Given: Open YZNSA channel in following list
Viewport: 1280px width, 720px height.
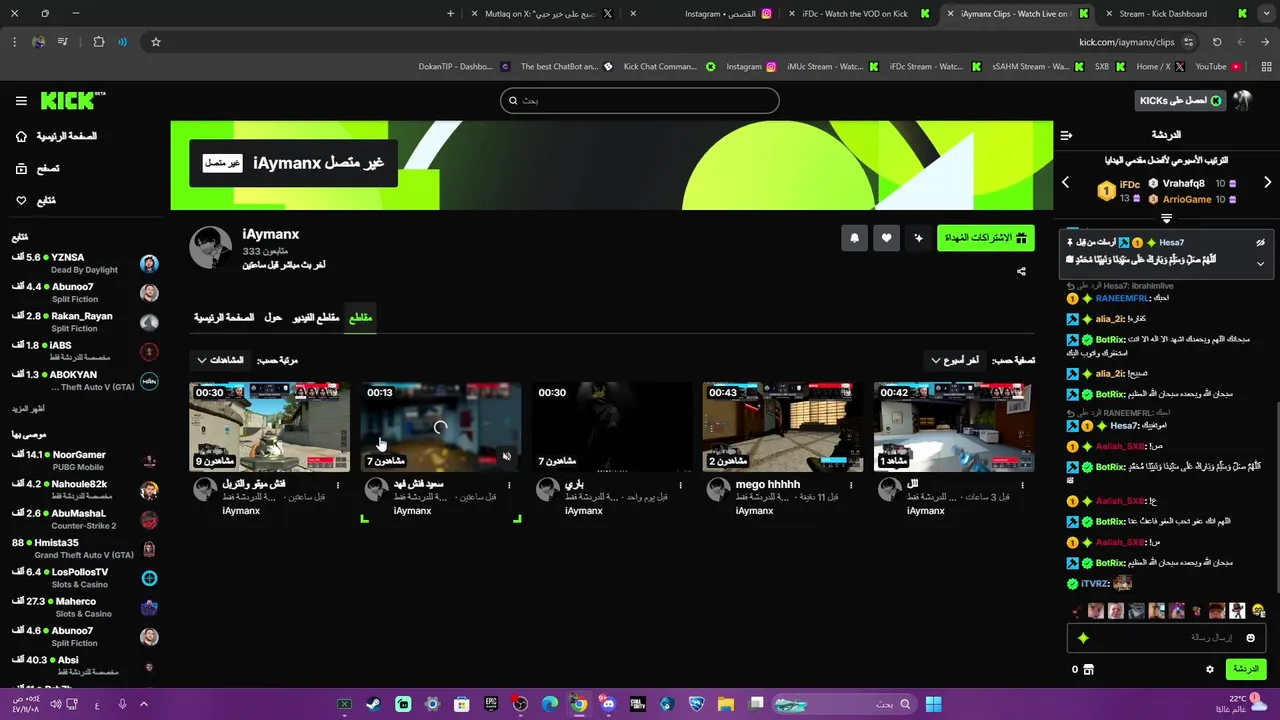Looking at the screenshot, I should 85,263.
